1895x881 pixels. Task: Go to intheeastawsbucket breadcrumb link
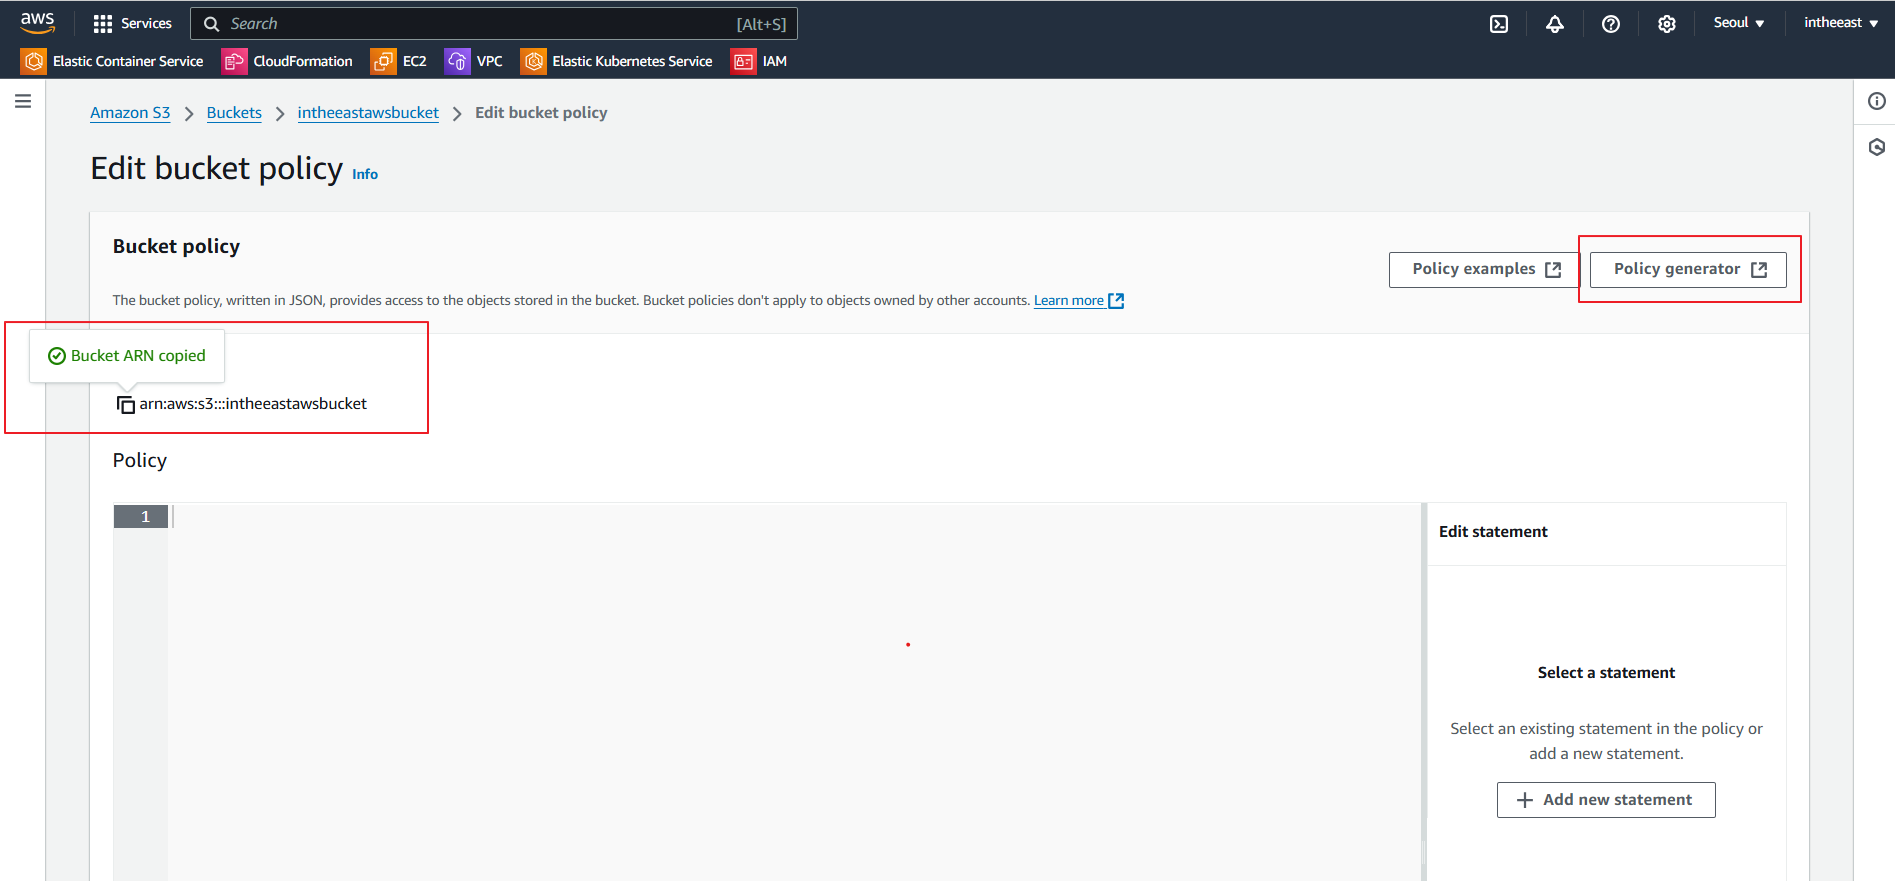click(368, 113)
